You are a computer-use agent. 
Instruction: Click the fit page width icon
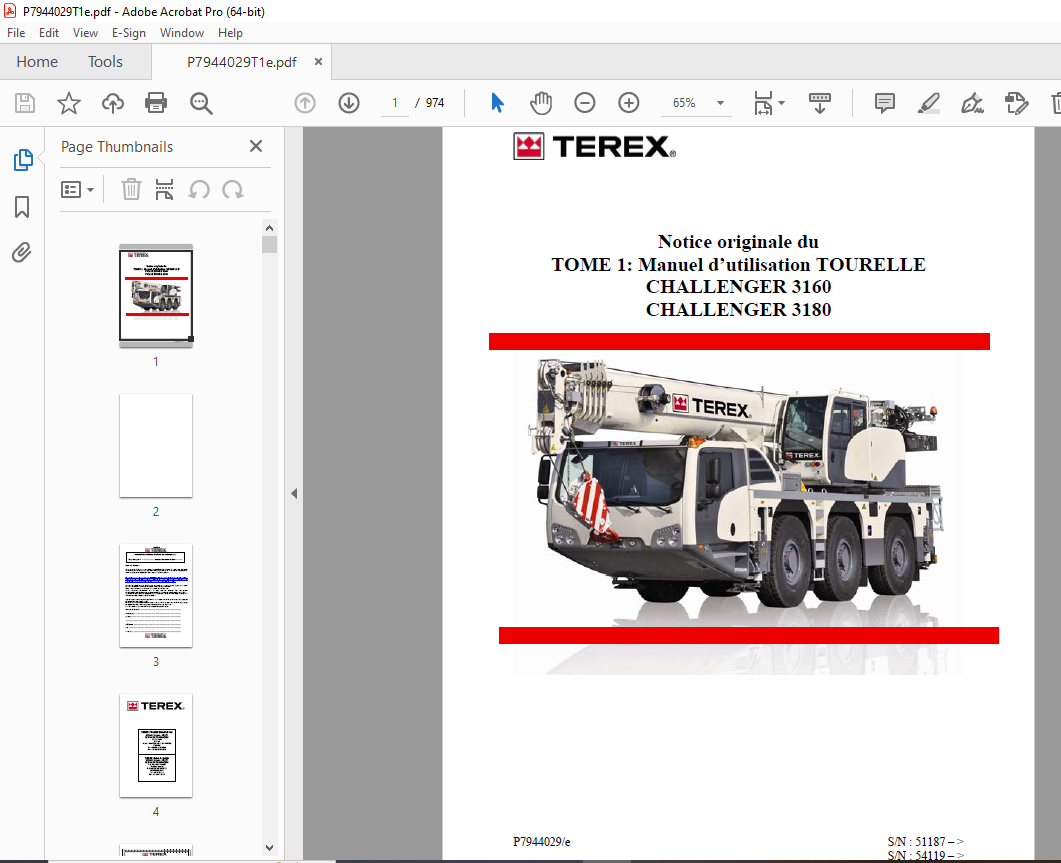click(x=763, y=103)
